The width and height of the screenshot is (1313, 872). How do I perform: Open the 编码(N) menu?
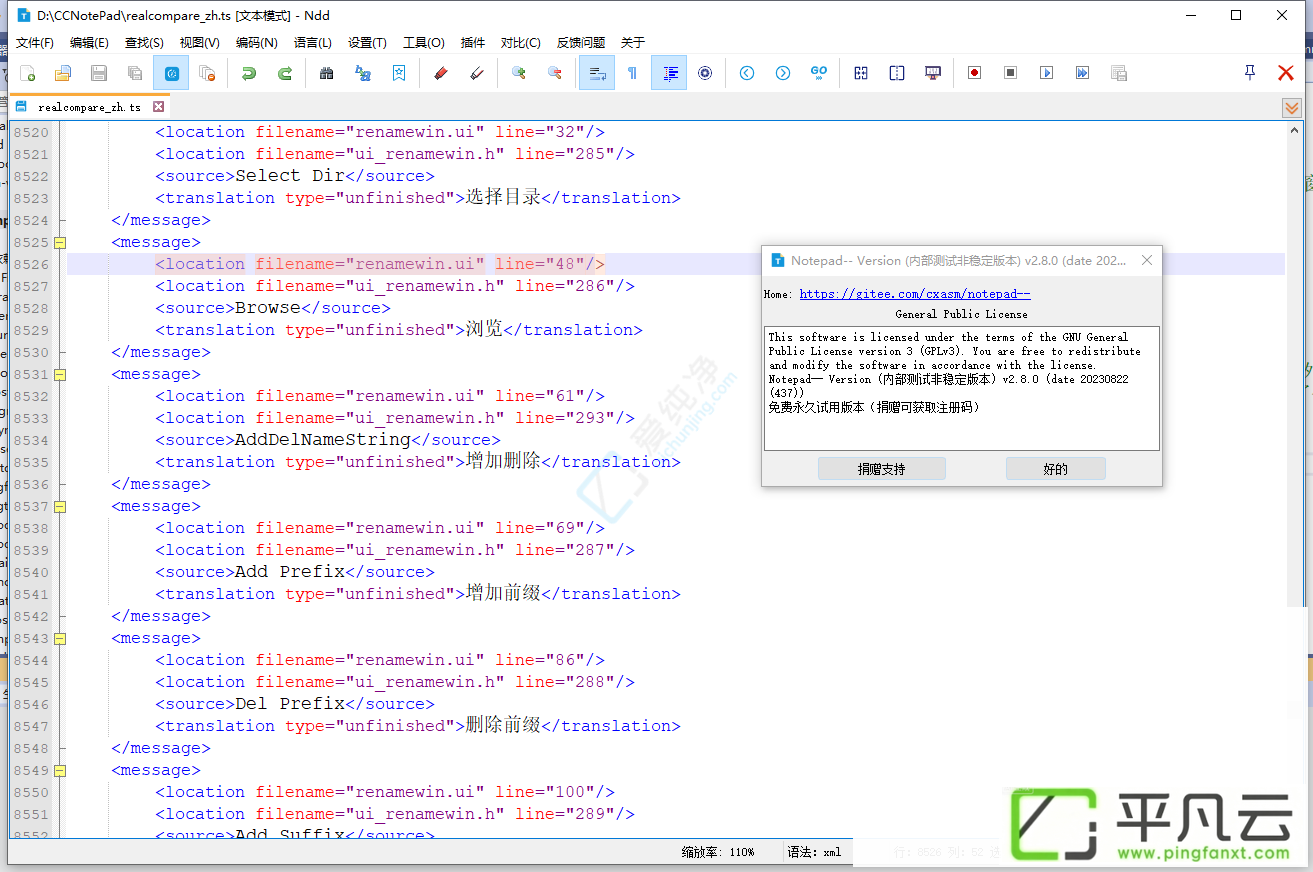(257, 42)
